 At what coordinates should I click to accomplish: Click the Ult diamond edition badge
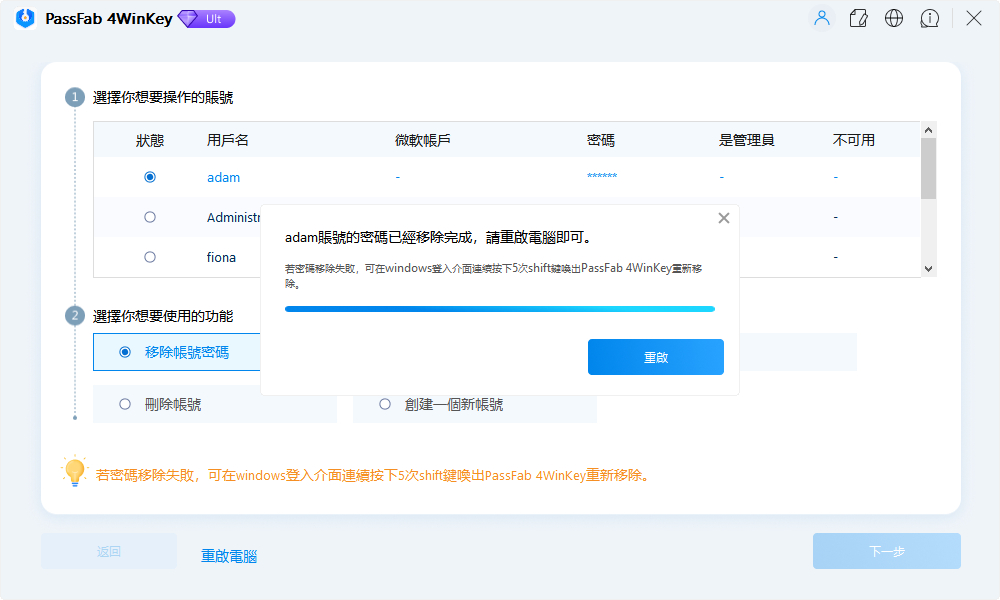pyautogui.click(x=206, y=19)
